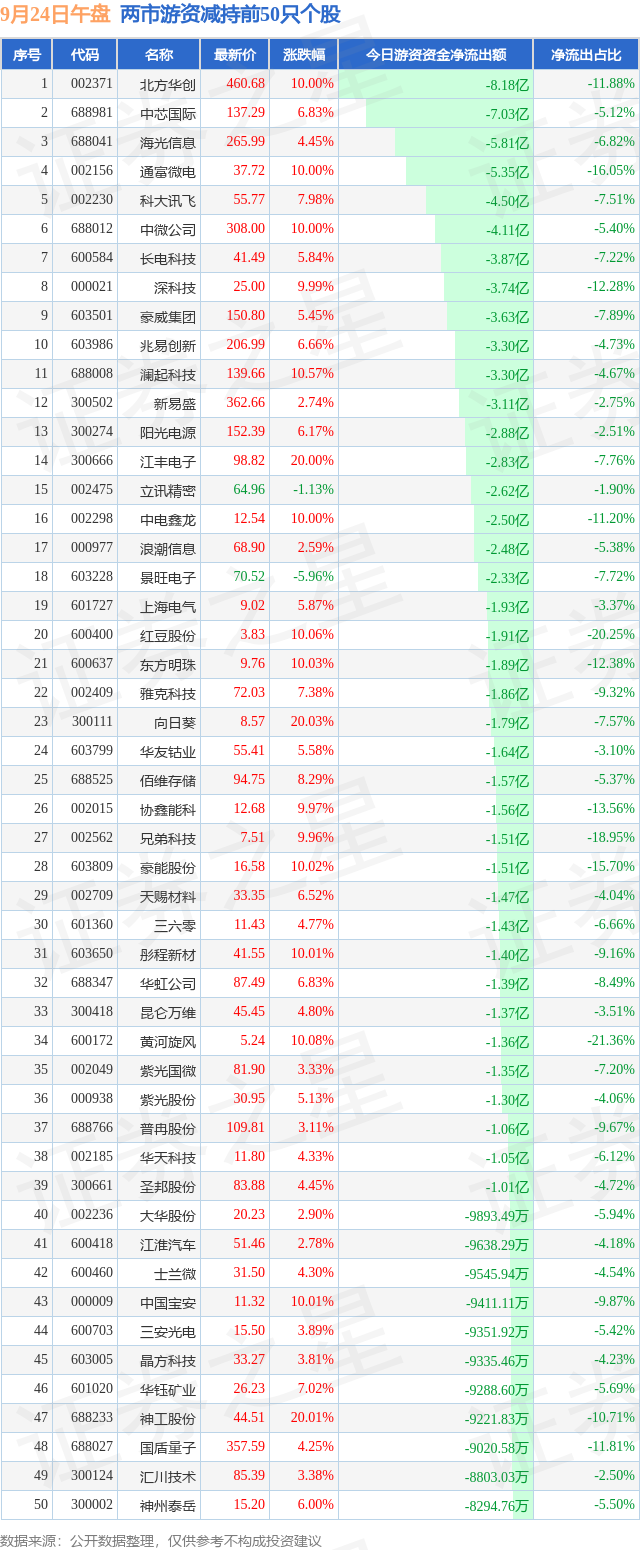Click stock name 彤程新材
This screenshot has height=1550, width=640.
(x=169, y=954)
